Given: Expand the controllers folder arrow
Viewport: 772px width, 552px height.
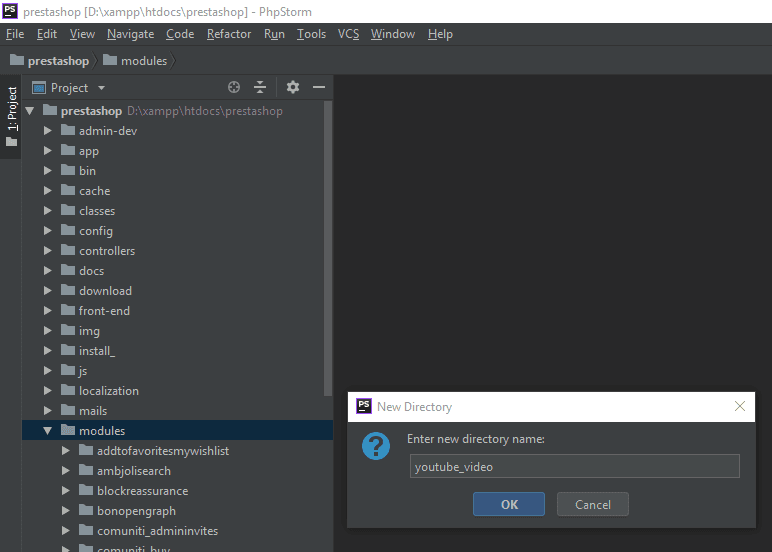Looking at the screenshot, I should click(x=48, y=251).
